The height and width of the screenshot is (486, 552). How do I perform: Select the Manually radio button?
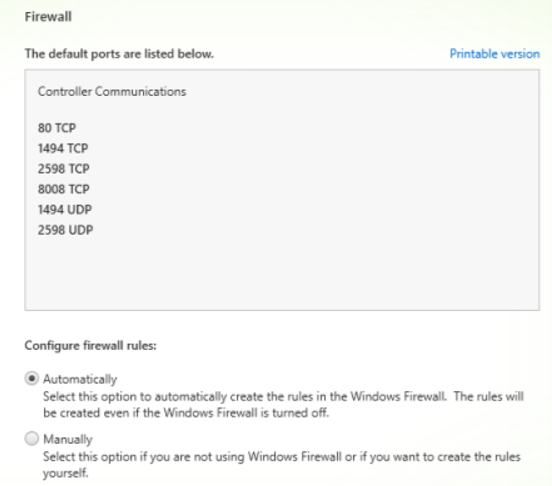(x=32, y=438)
